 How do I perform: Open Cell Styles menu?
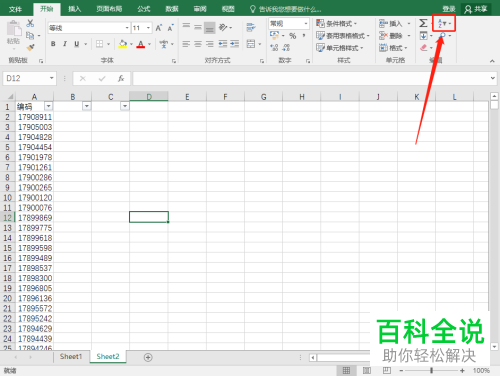(339, 48)
